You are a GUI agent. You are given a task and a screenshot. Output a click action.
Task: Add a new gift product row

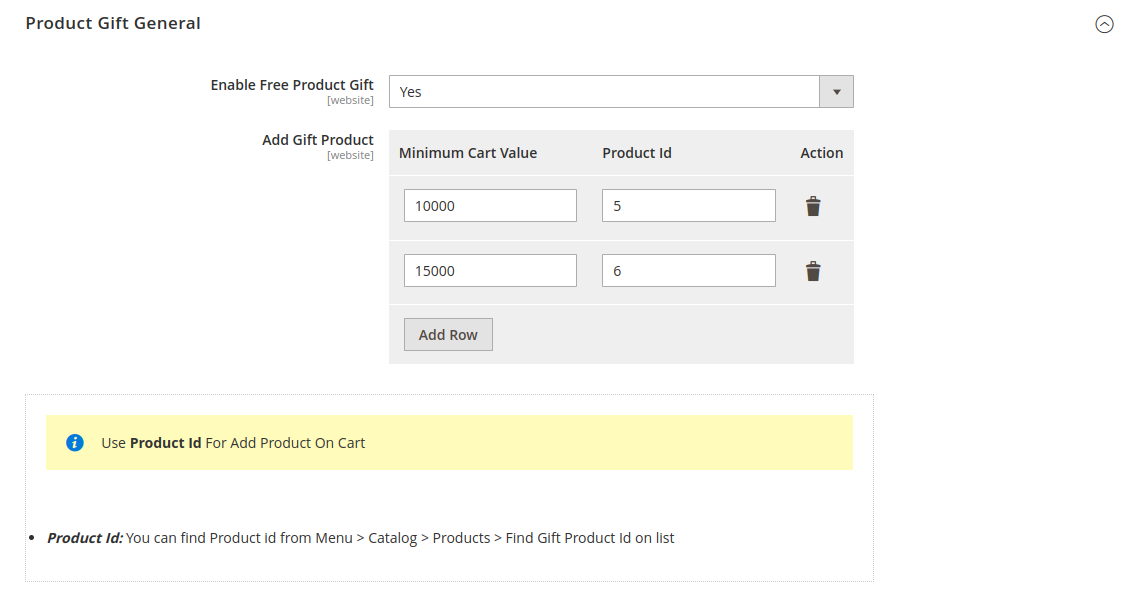coord(448,335)
